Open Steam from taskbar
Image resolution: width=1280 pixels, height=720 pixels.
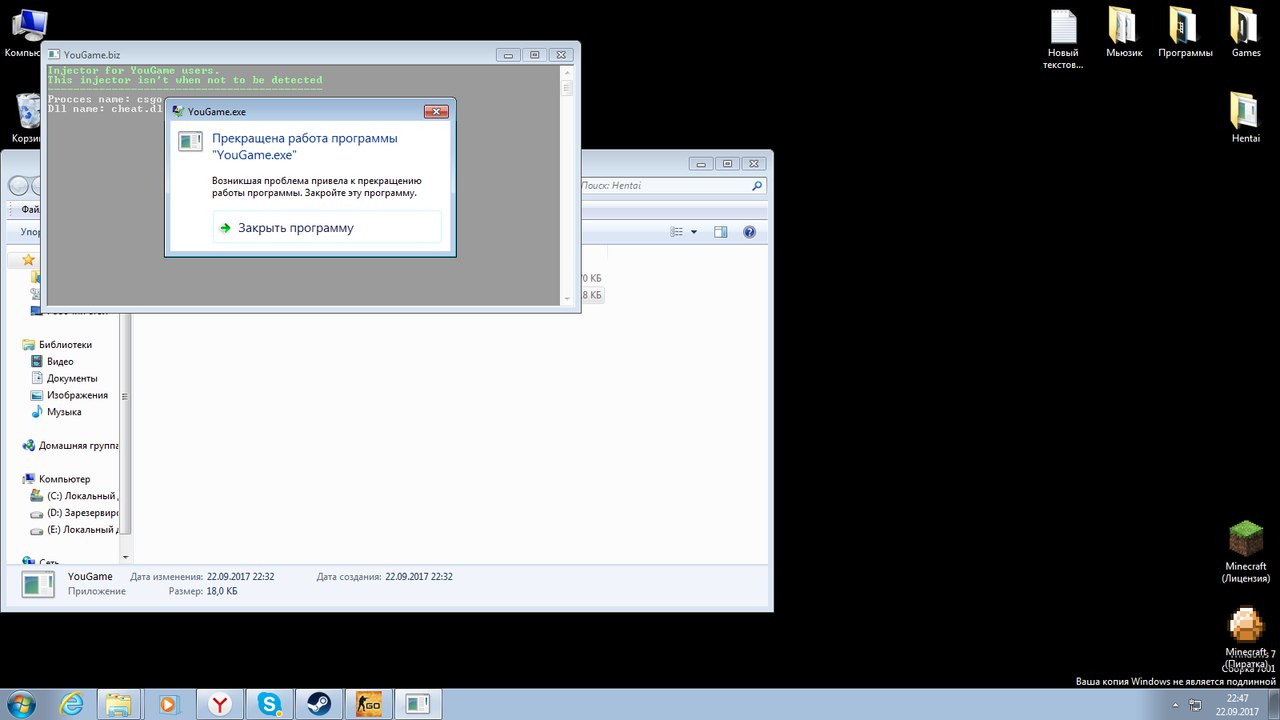[320, 704]
